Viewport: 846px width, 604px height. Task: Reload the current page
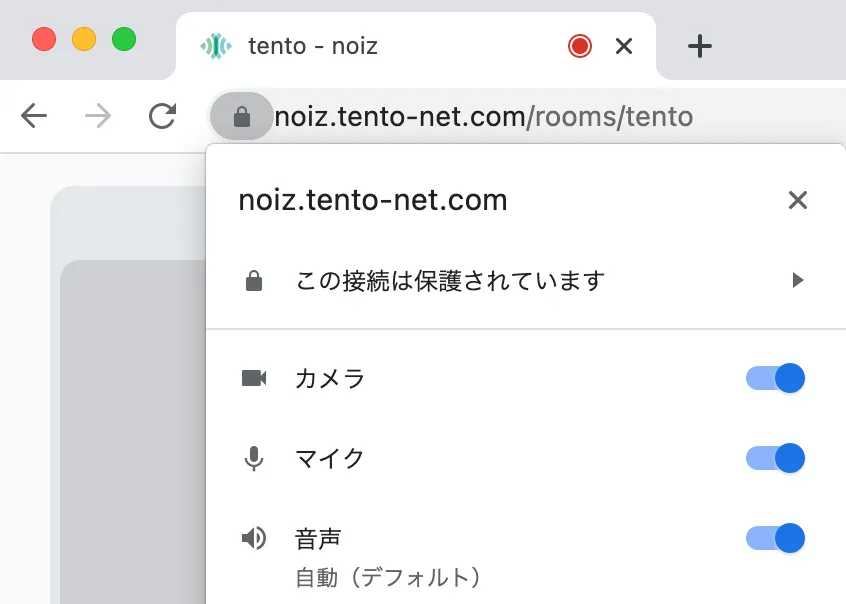click(162, 117)
